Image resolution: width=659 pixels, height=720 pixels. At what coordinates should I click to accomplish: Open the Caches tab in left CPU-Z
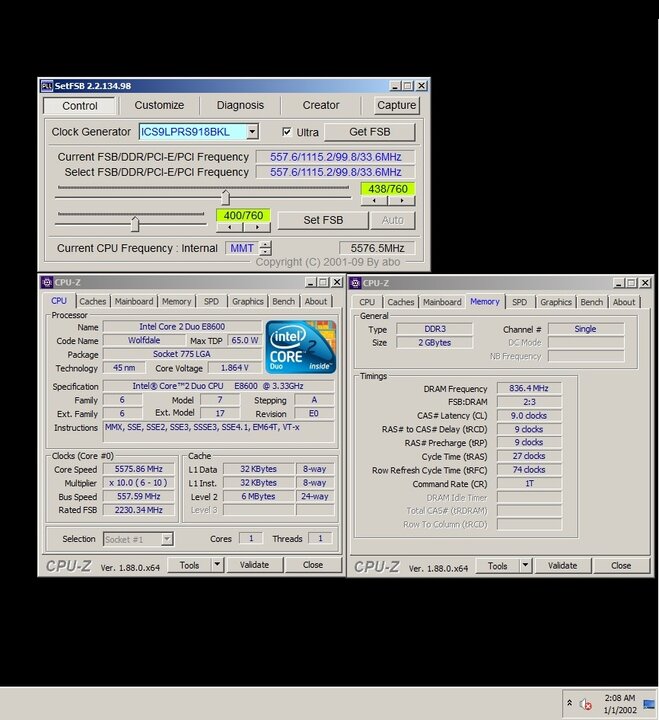92,301
